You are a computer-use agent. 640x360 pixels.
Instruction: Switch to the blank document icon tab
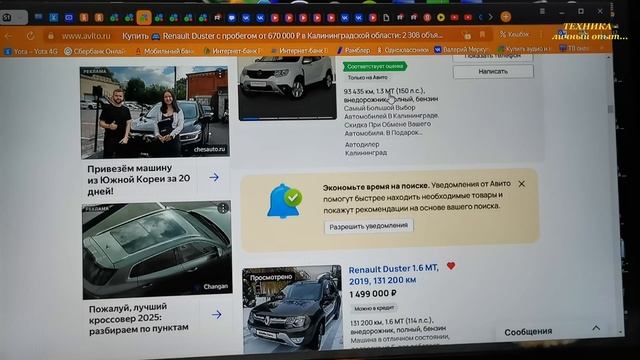click(386, 18)
